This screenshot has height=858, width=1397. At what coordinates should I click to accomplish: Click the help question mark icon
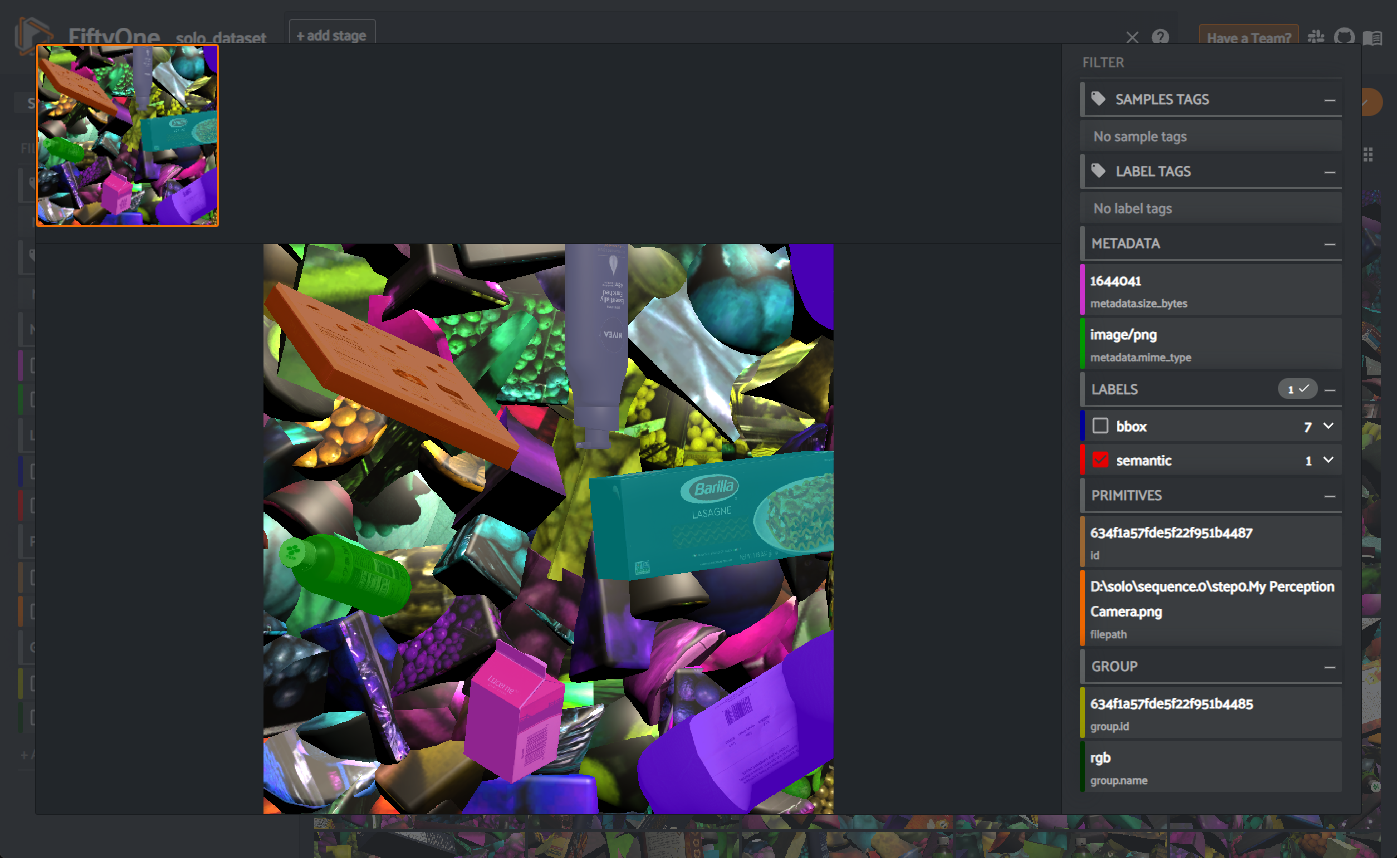(1160, 37)
